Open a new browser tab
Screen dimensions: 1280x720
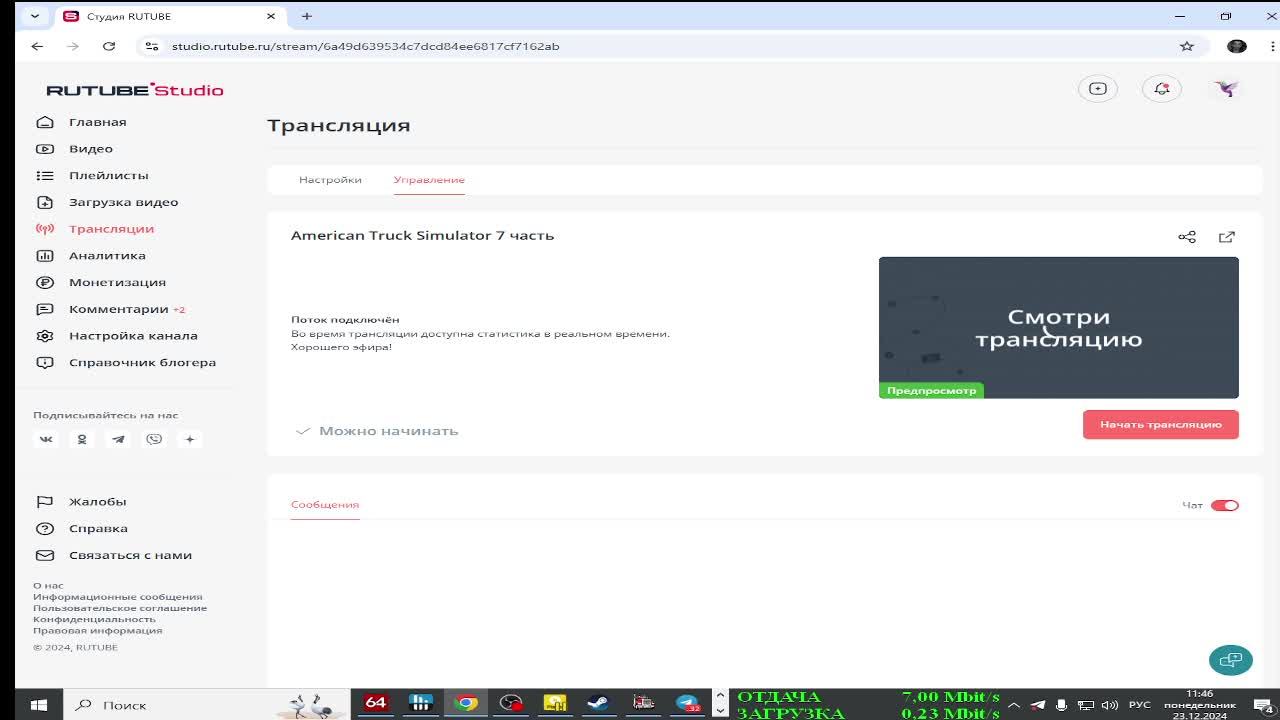tap(307, 16)
